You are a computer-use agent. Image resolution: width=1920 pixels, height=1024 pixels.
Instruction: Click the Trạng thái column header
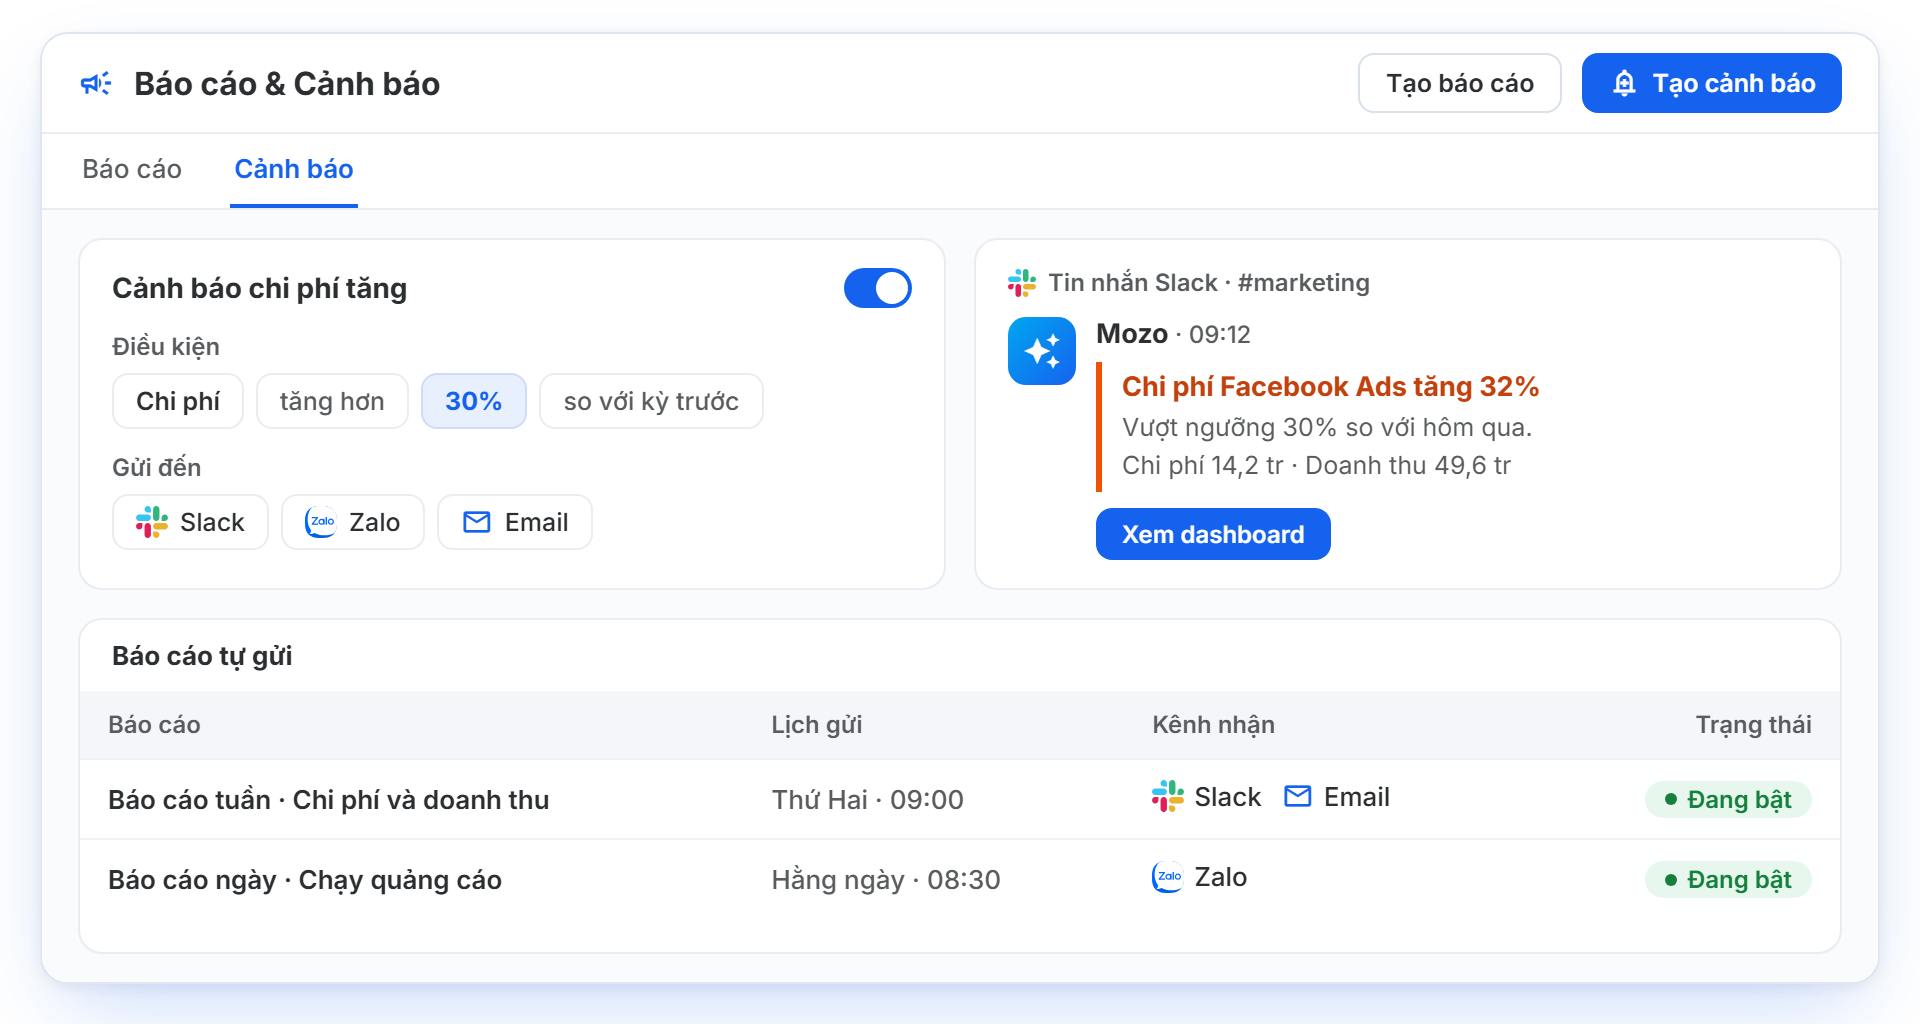point(1754,725)
